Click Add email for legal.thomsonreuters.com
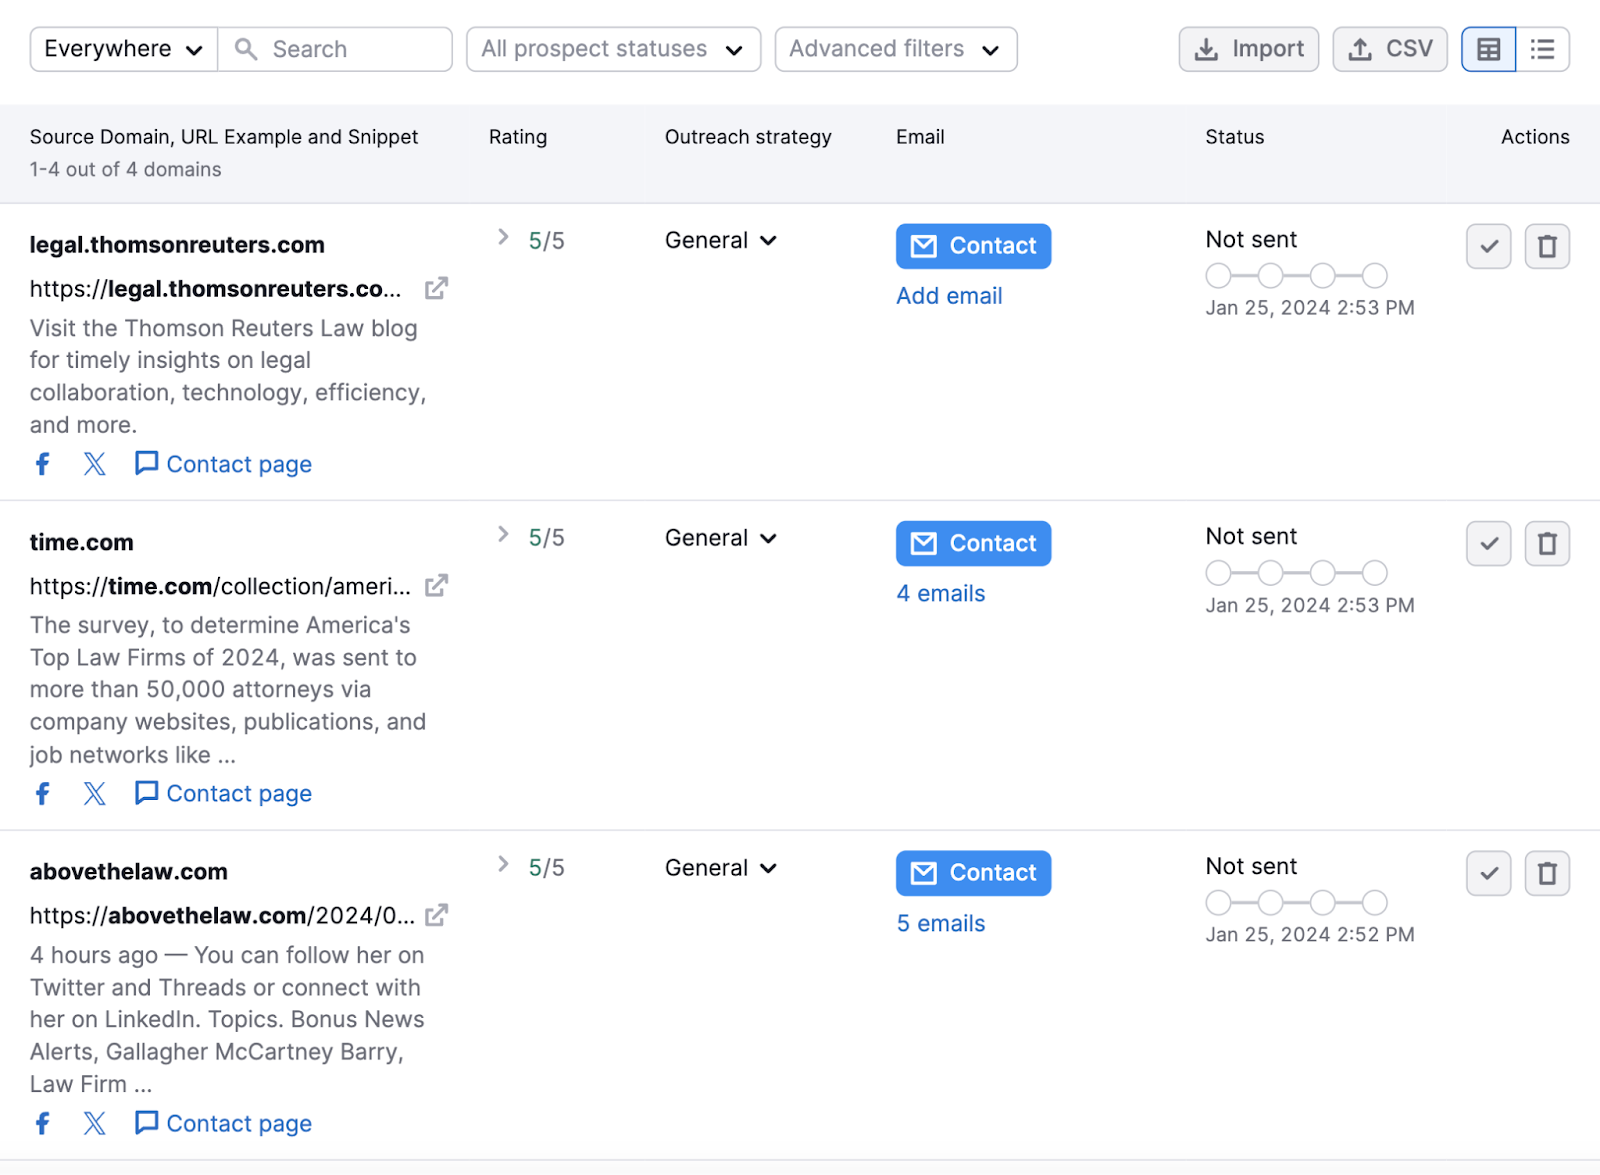Viewport: 1600px width, 1175px height. (x=948, y=296)
